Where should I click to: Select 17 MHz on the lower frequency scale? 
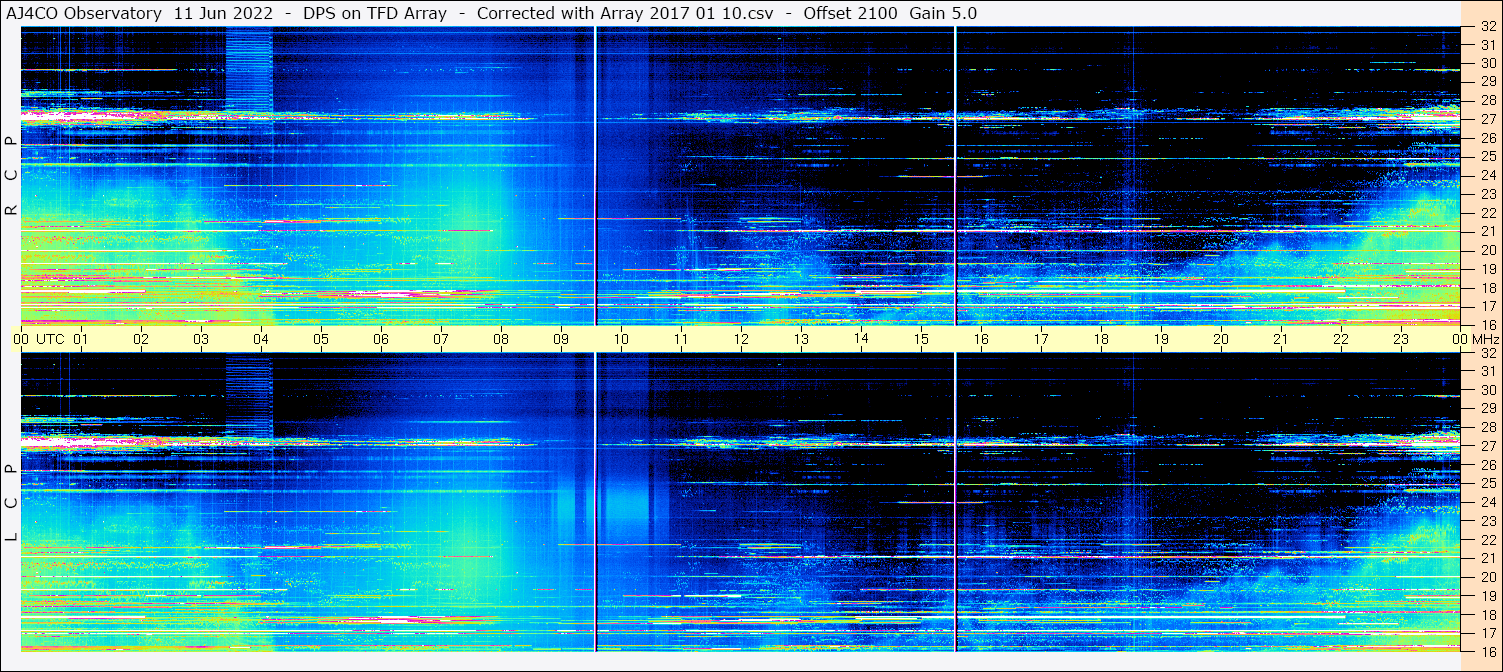pos(1487,633)
